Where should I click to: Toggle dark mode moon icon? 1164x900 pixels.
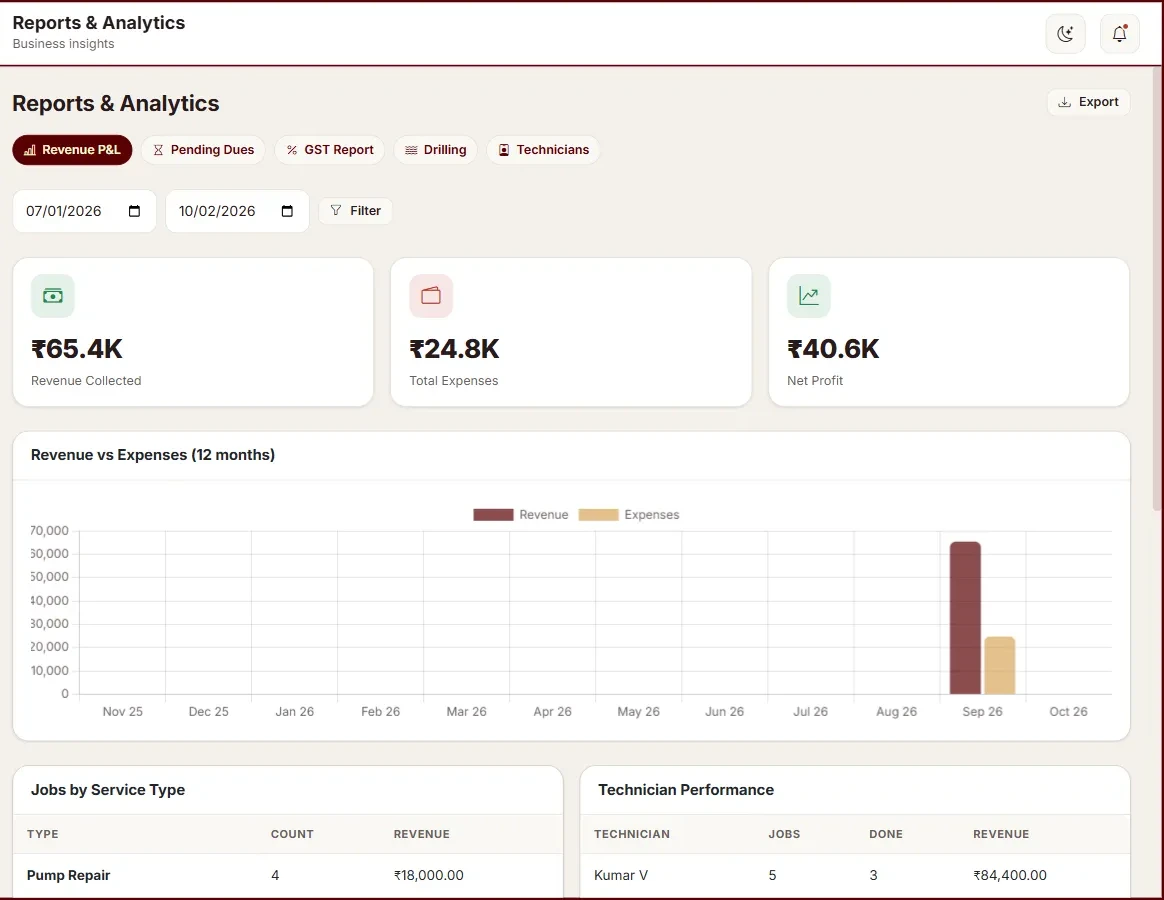click(x=1065, y=33)
